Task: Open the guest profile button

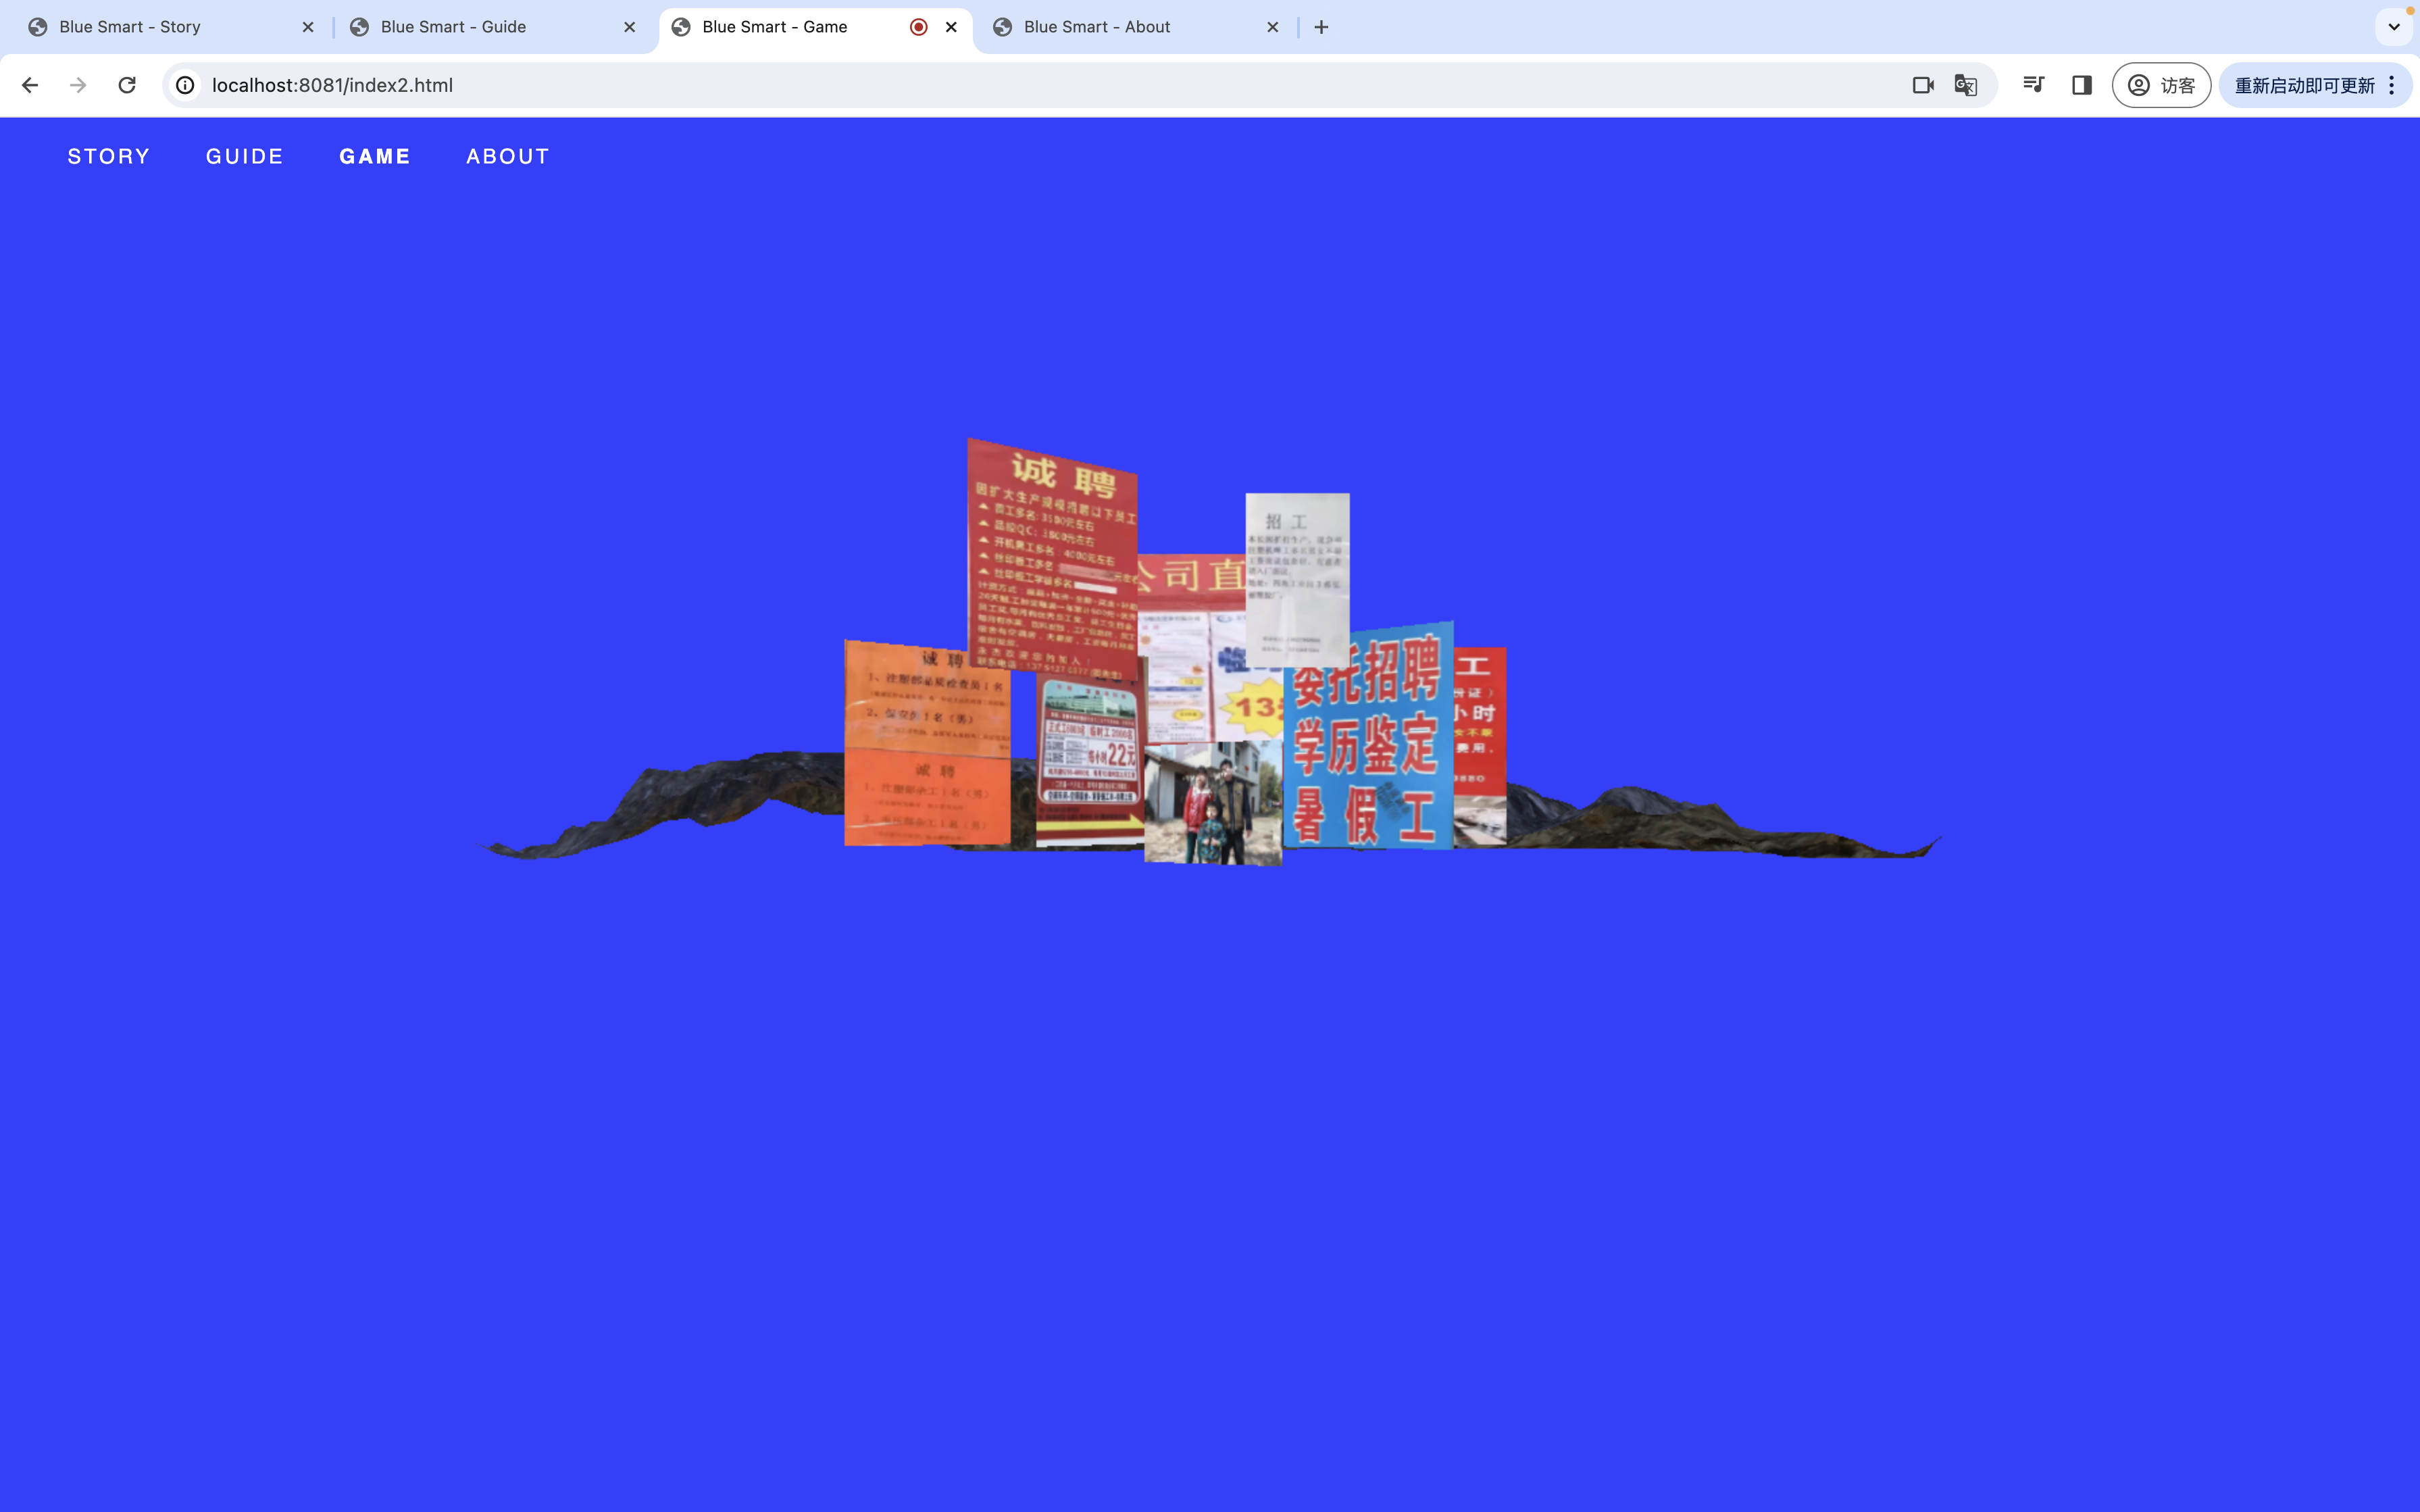Action: pos(2160,85)
